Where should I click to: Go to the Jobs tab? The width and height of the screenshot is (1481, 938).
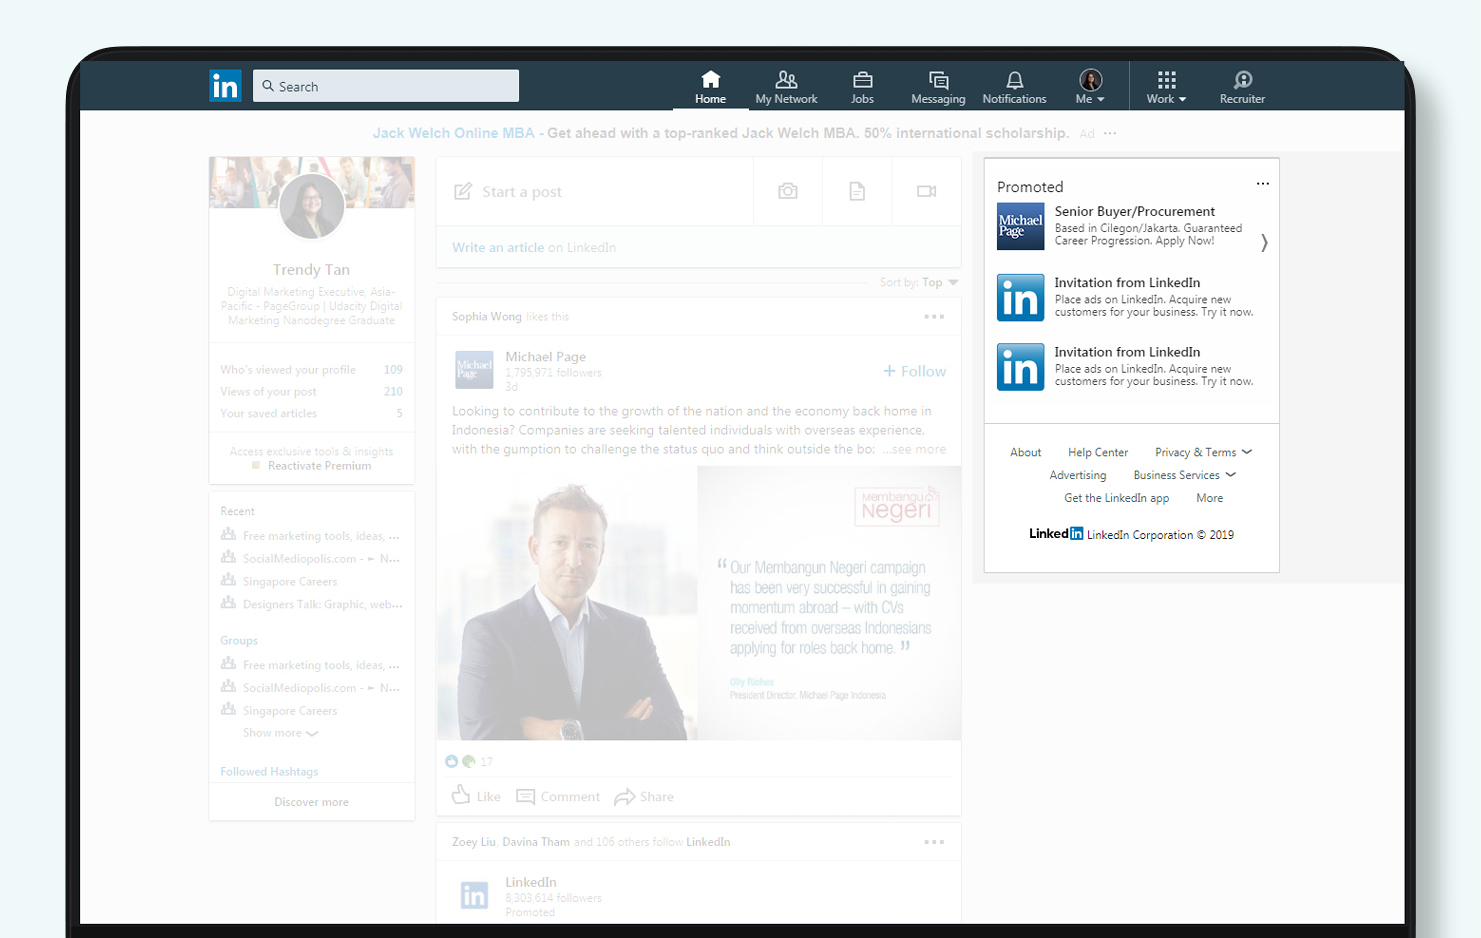pos(862,87)
